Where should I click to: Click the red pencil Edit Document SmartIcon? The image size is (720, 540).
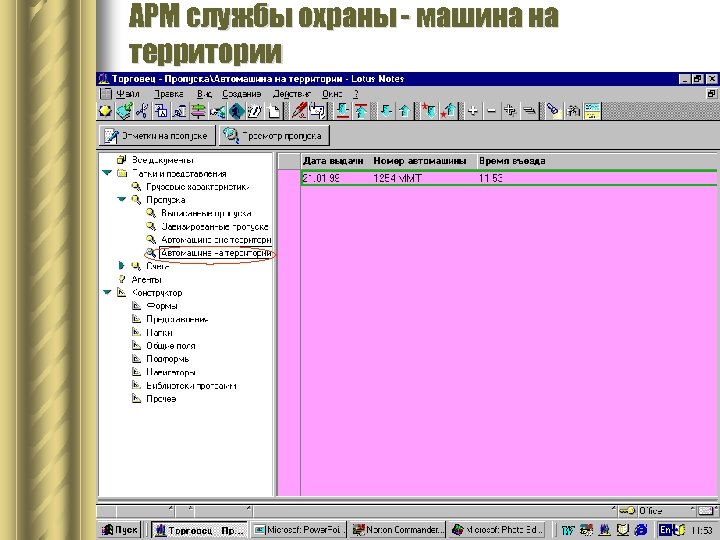click(x=299, y=111)
